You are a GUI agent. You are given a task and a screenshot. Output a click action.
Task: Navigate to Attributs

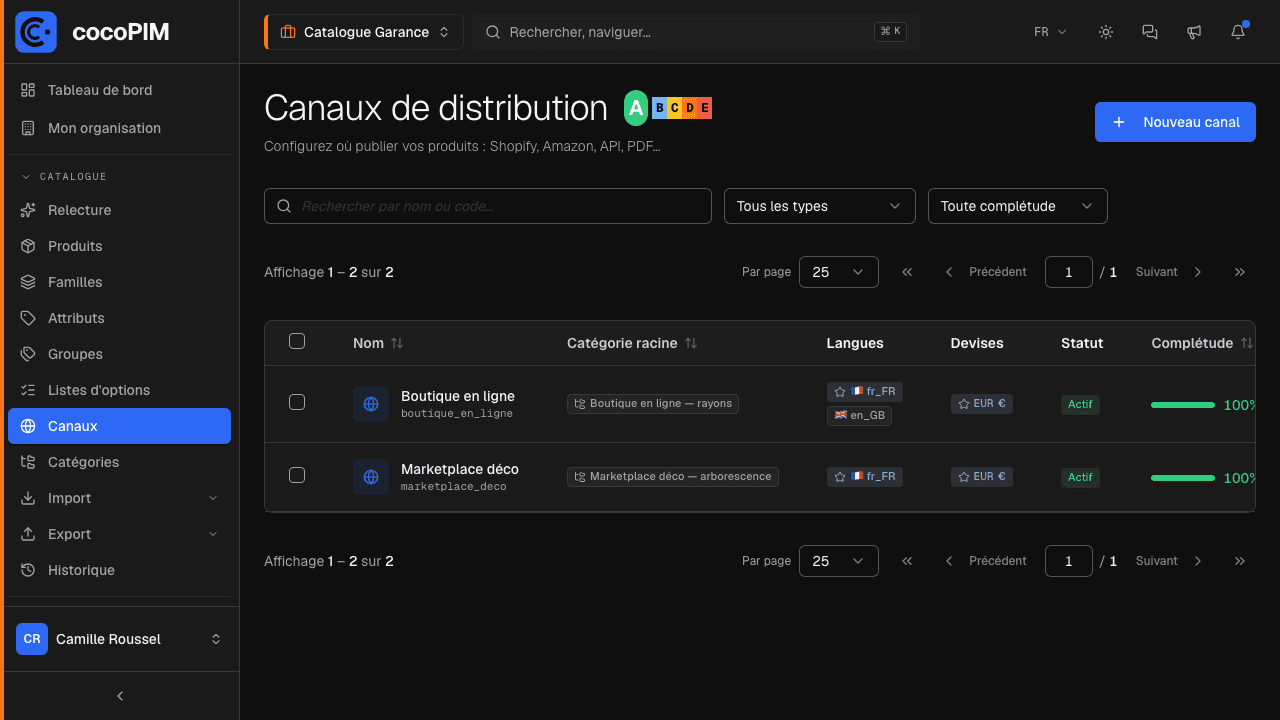(x=120, y=318)
